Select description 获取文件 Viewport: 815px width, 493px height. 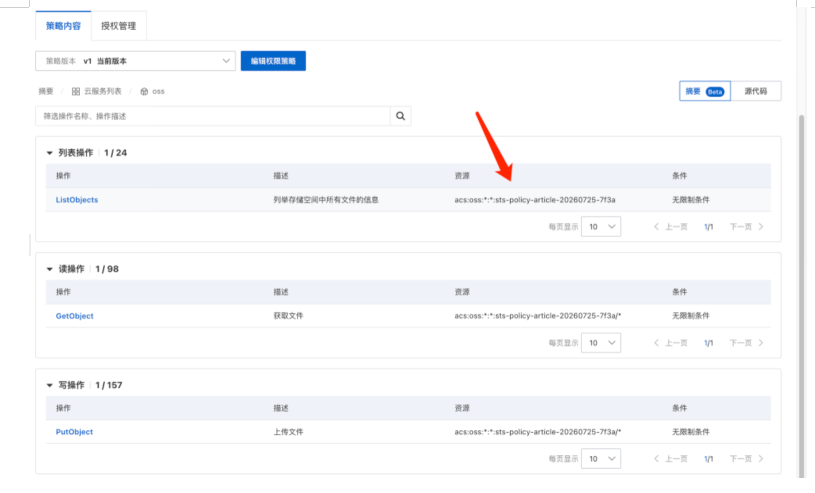(288, 316)
